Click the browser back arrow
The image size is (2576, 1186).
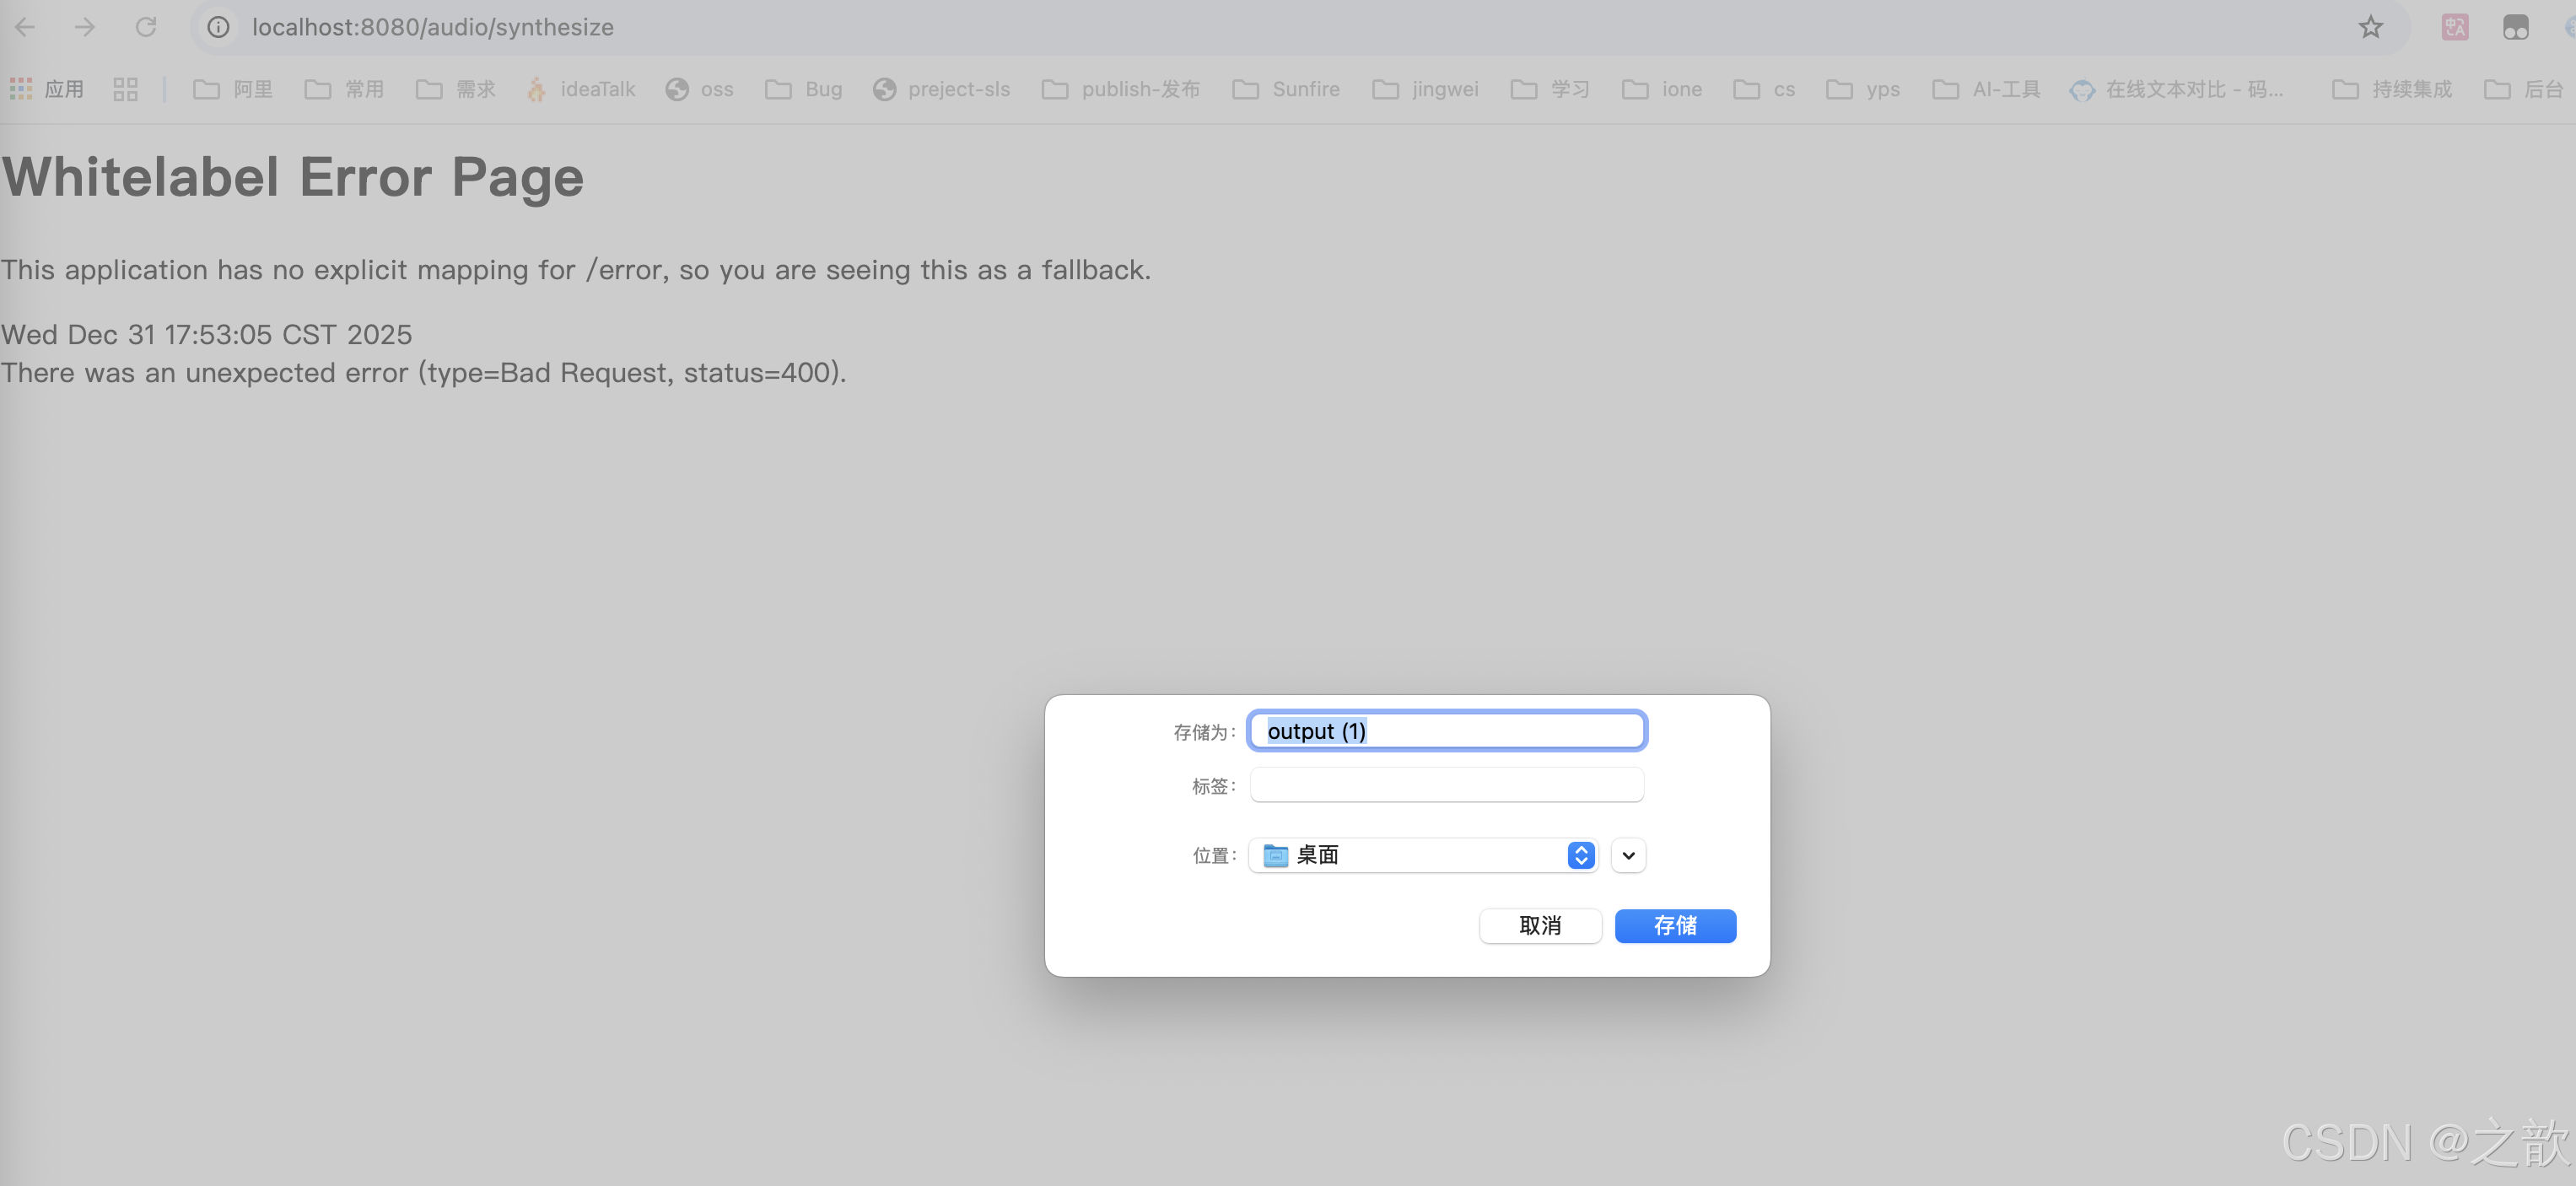(x=25, y=27)
